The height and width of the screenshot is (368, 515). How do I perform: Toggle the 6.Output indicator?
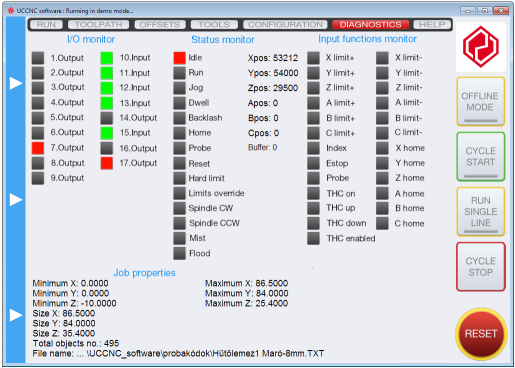[38, 132]
